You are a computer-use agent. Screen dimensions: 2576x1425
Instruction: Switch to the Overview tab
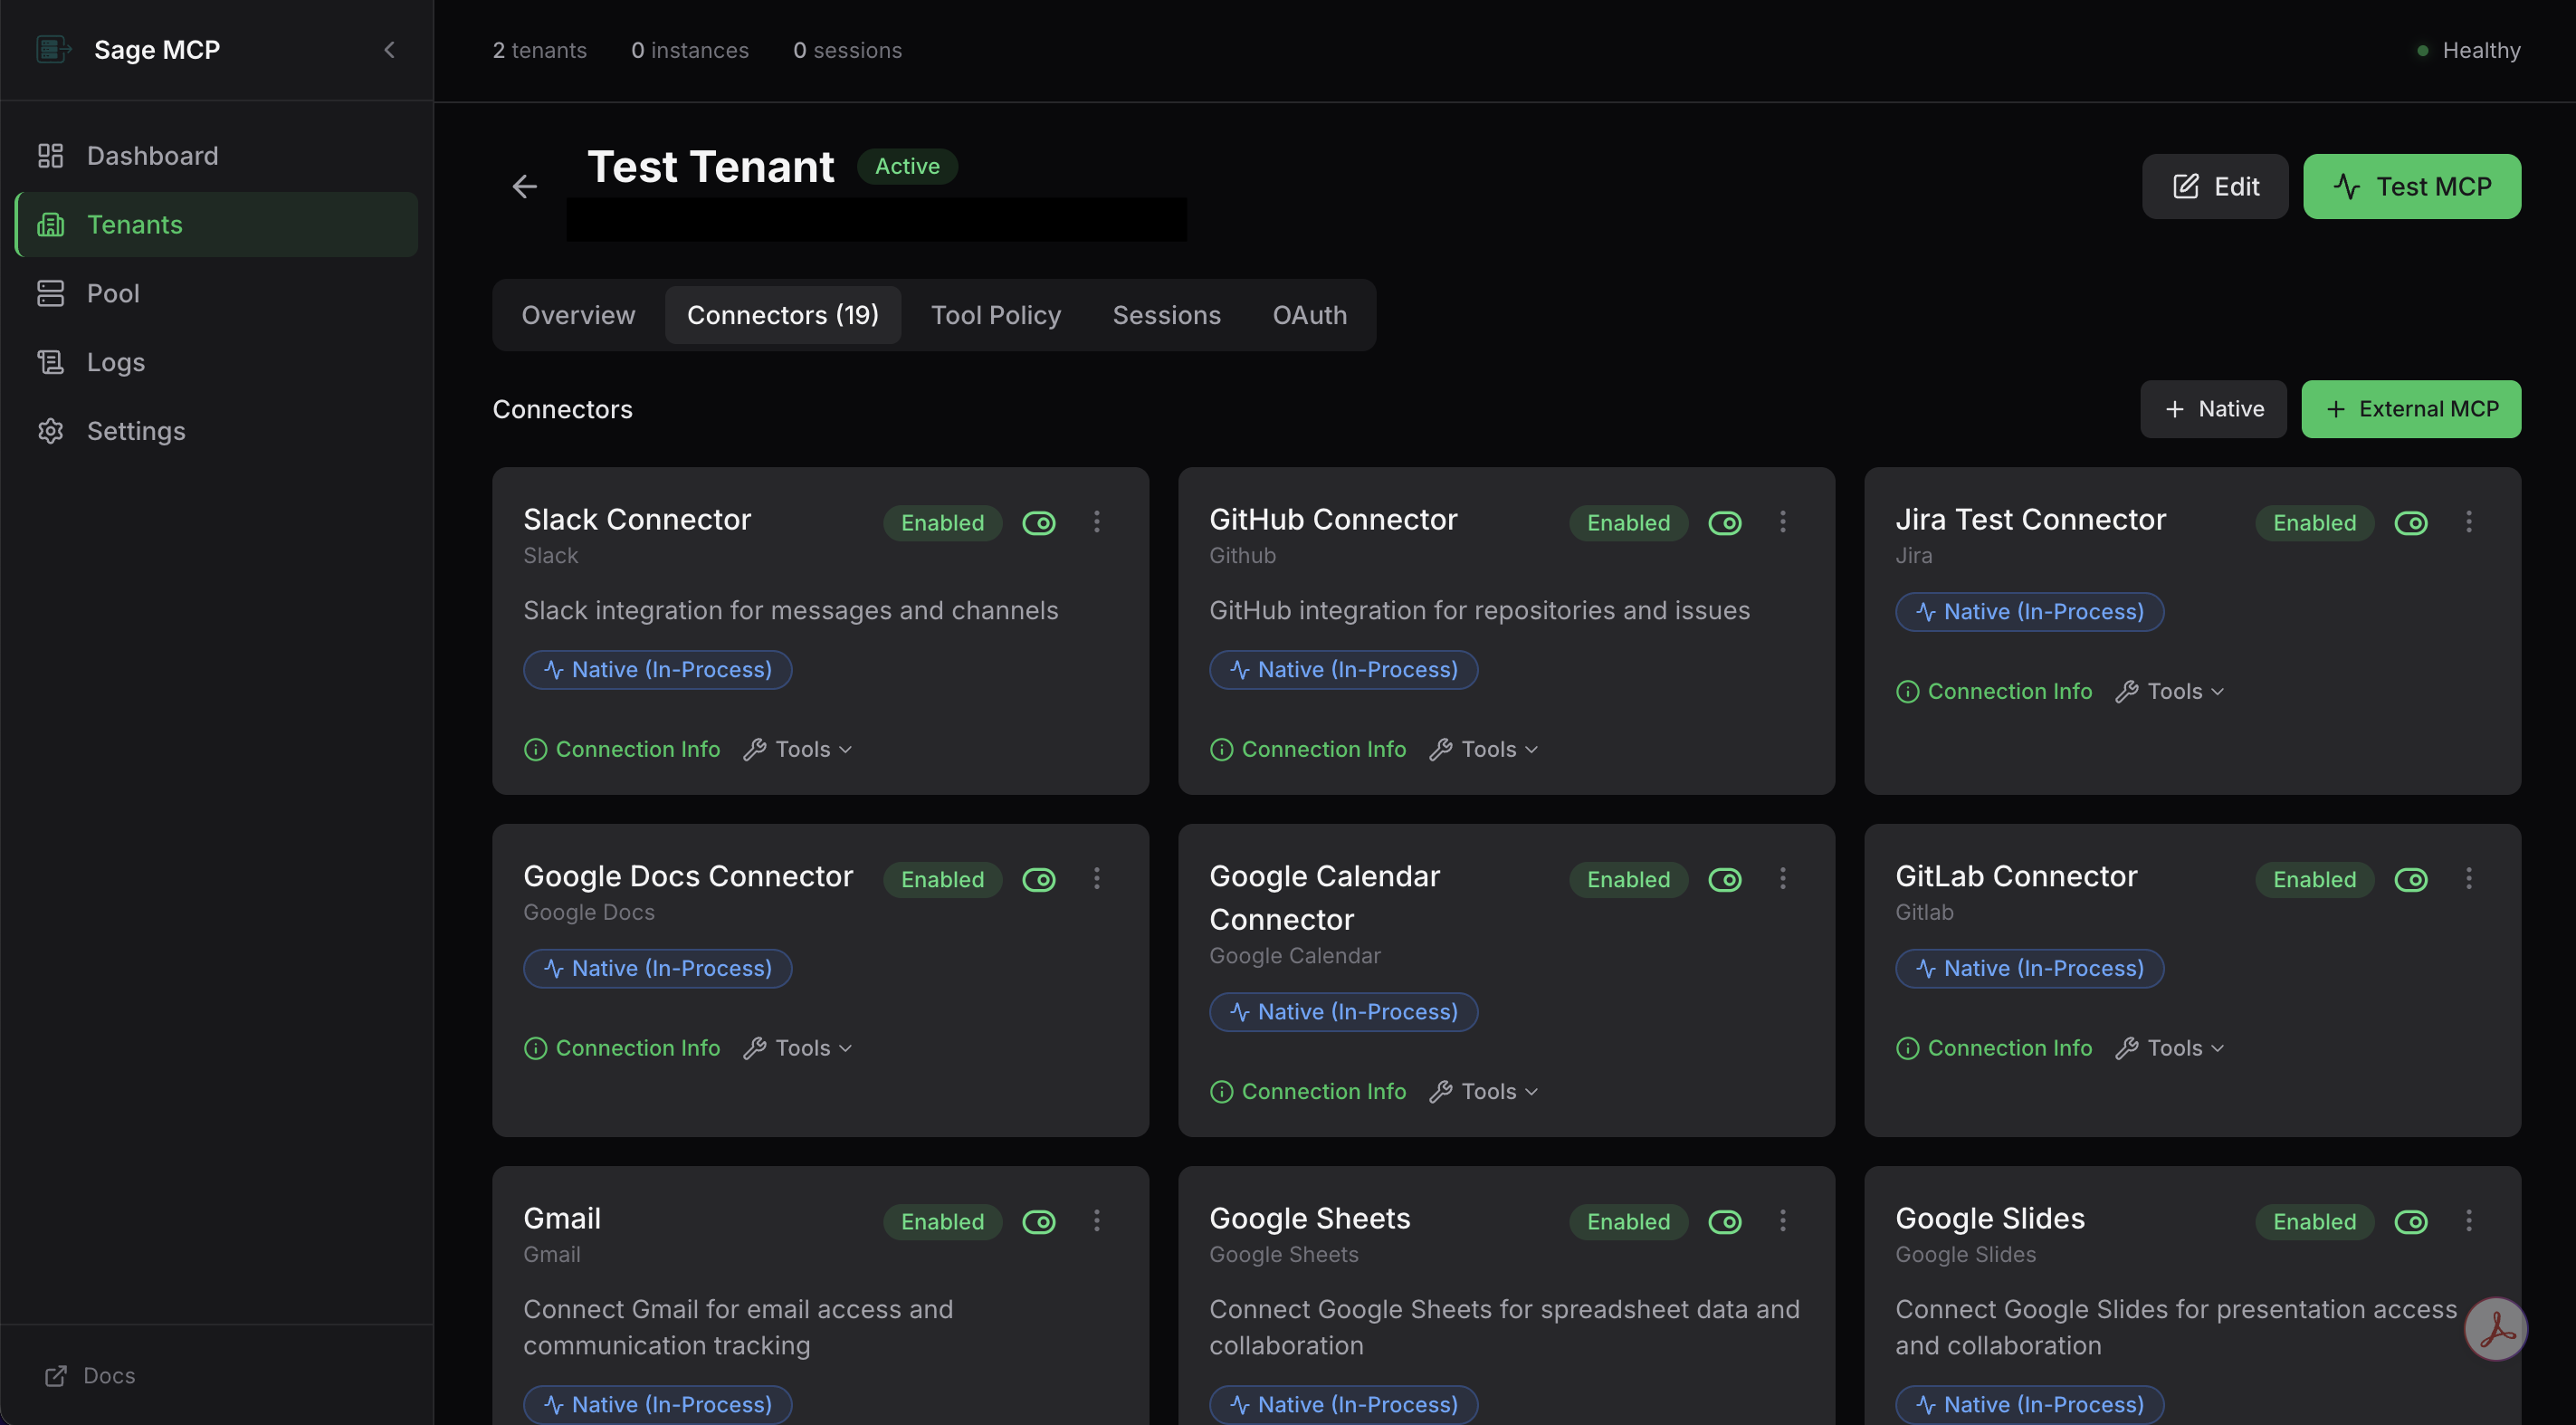pyautogui.click(x=578, y=315)
